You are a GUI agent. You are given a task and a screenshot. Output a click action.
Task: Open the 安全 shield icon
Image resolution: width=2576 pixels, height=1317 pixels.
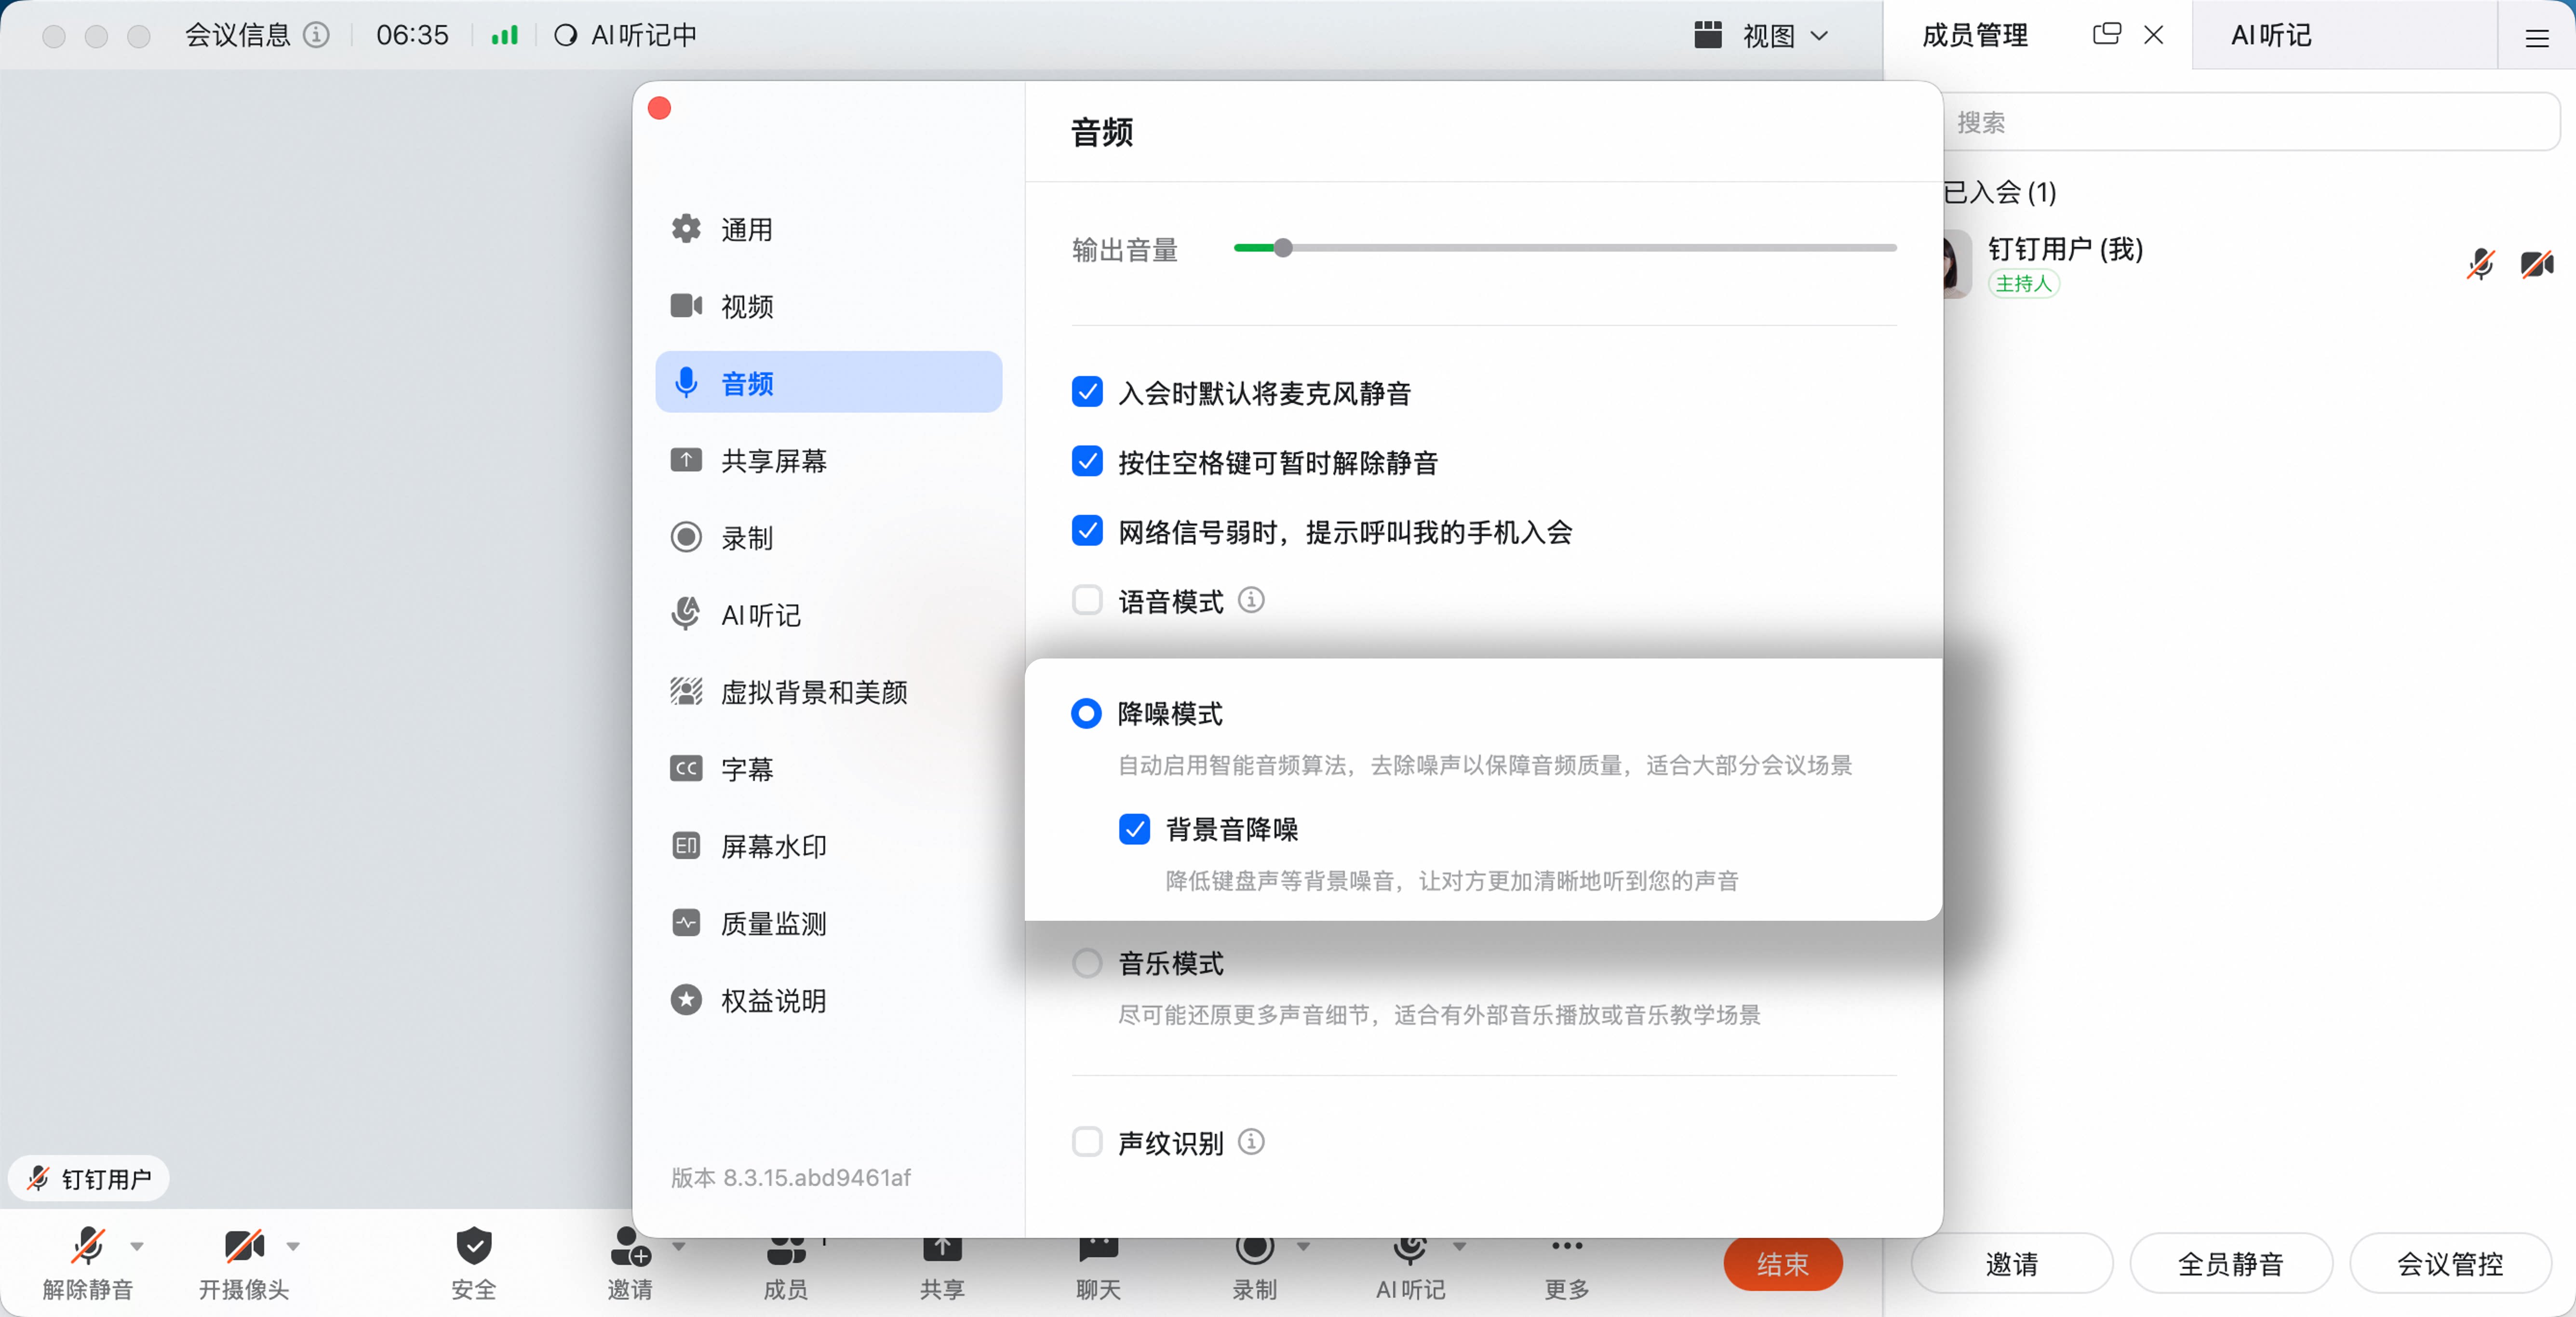(474, 1246)
